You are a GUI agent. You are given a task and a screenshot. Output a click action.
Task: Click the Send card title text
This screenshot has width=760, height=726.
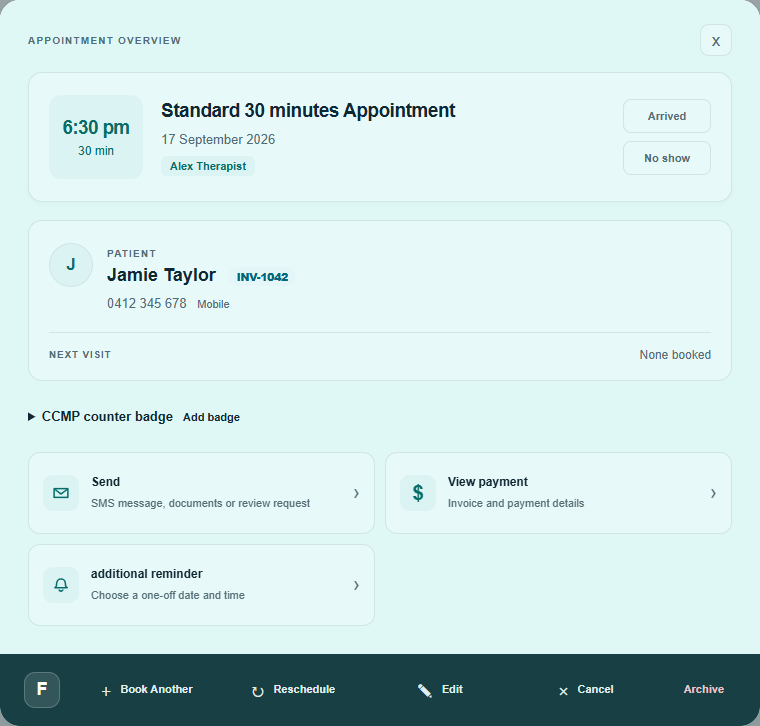coord(106,482)
